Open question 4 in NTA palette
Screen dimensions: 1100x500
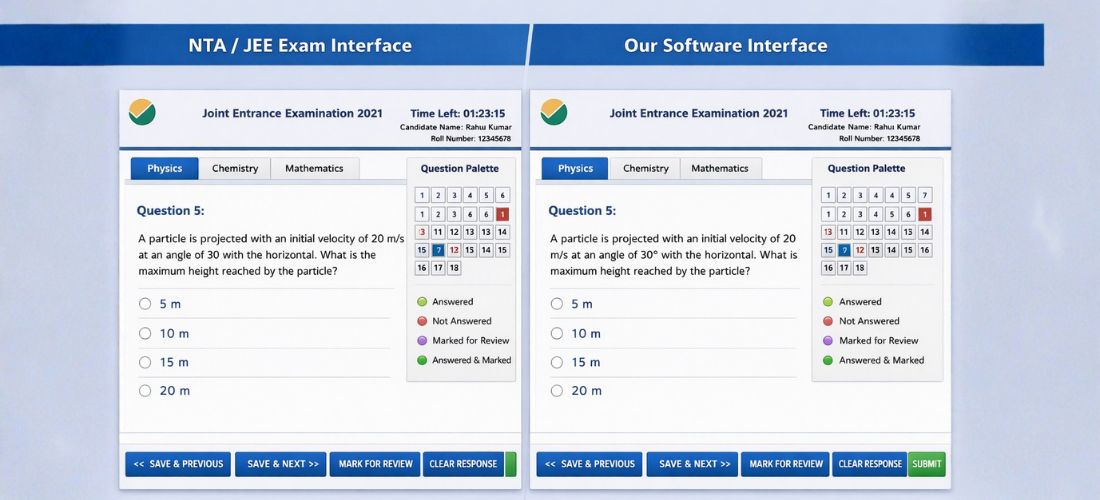[x=470, y=195]
